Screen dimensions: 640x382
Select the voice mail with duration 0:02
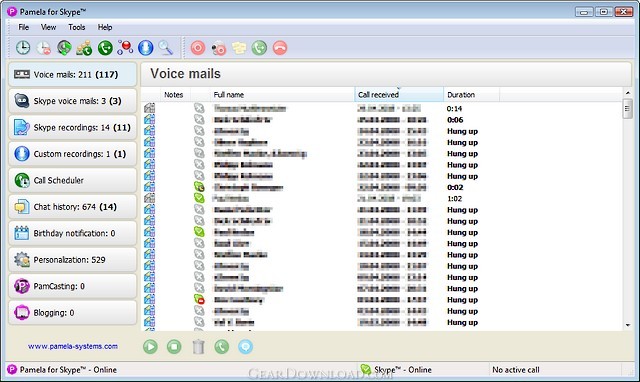[382, 187]
